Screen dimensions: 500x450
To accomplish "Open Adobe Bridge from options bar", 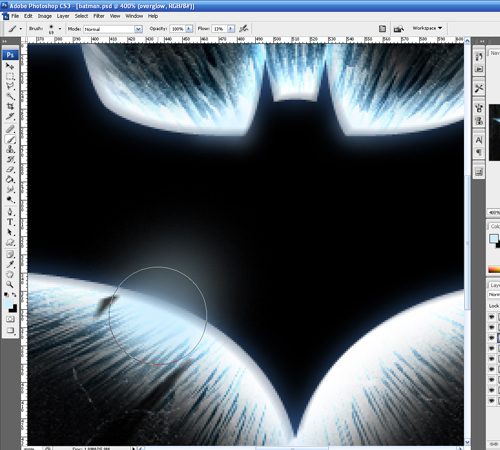I will [399, 29].
